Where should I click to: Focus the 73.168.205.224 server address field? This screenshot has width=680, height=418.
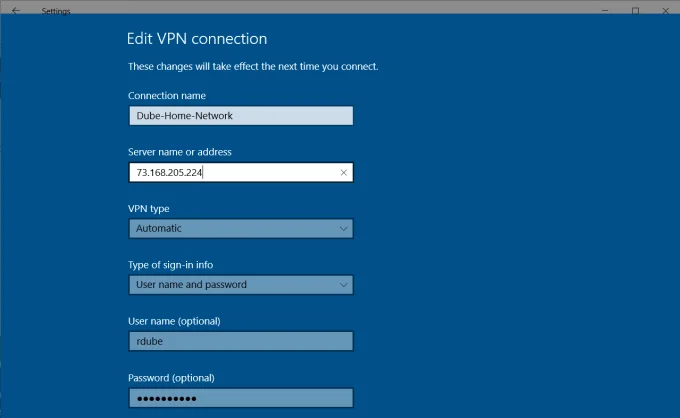point(241,173)
